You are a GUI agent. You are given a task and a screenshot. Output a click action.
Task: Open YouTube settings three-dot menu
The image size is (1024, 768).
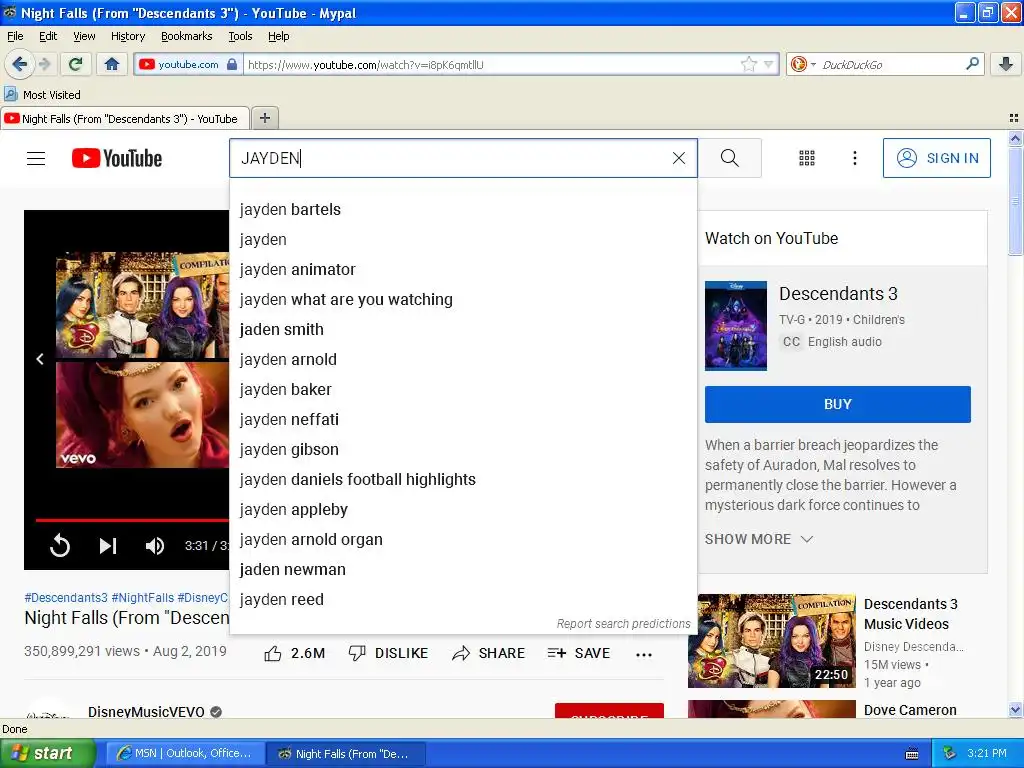pos(855,158)
